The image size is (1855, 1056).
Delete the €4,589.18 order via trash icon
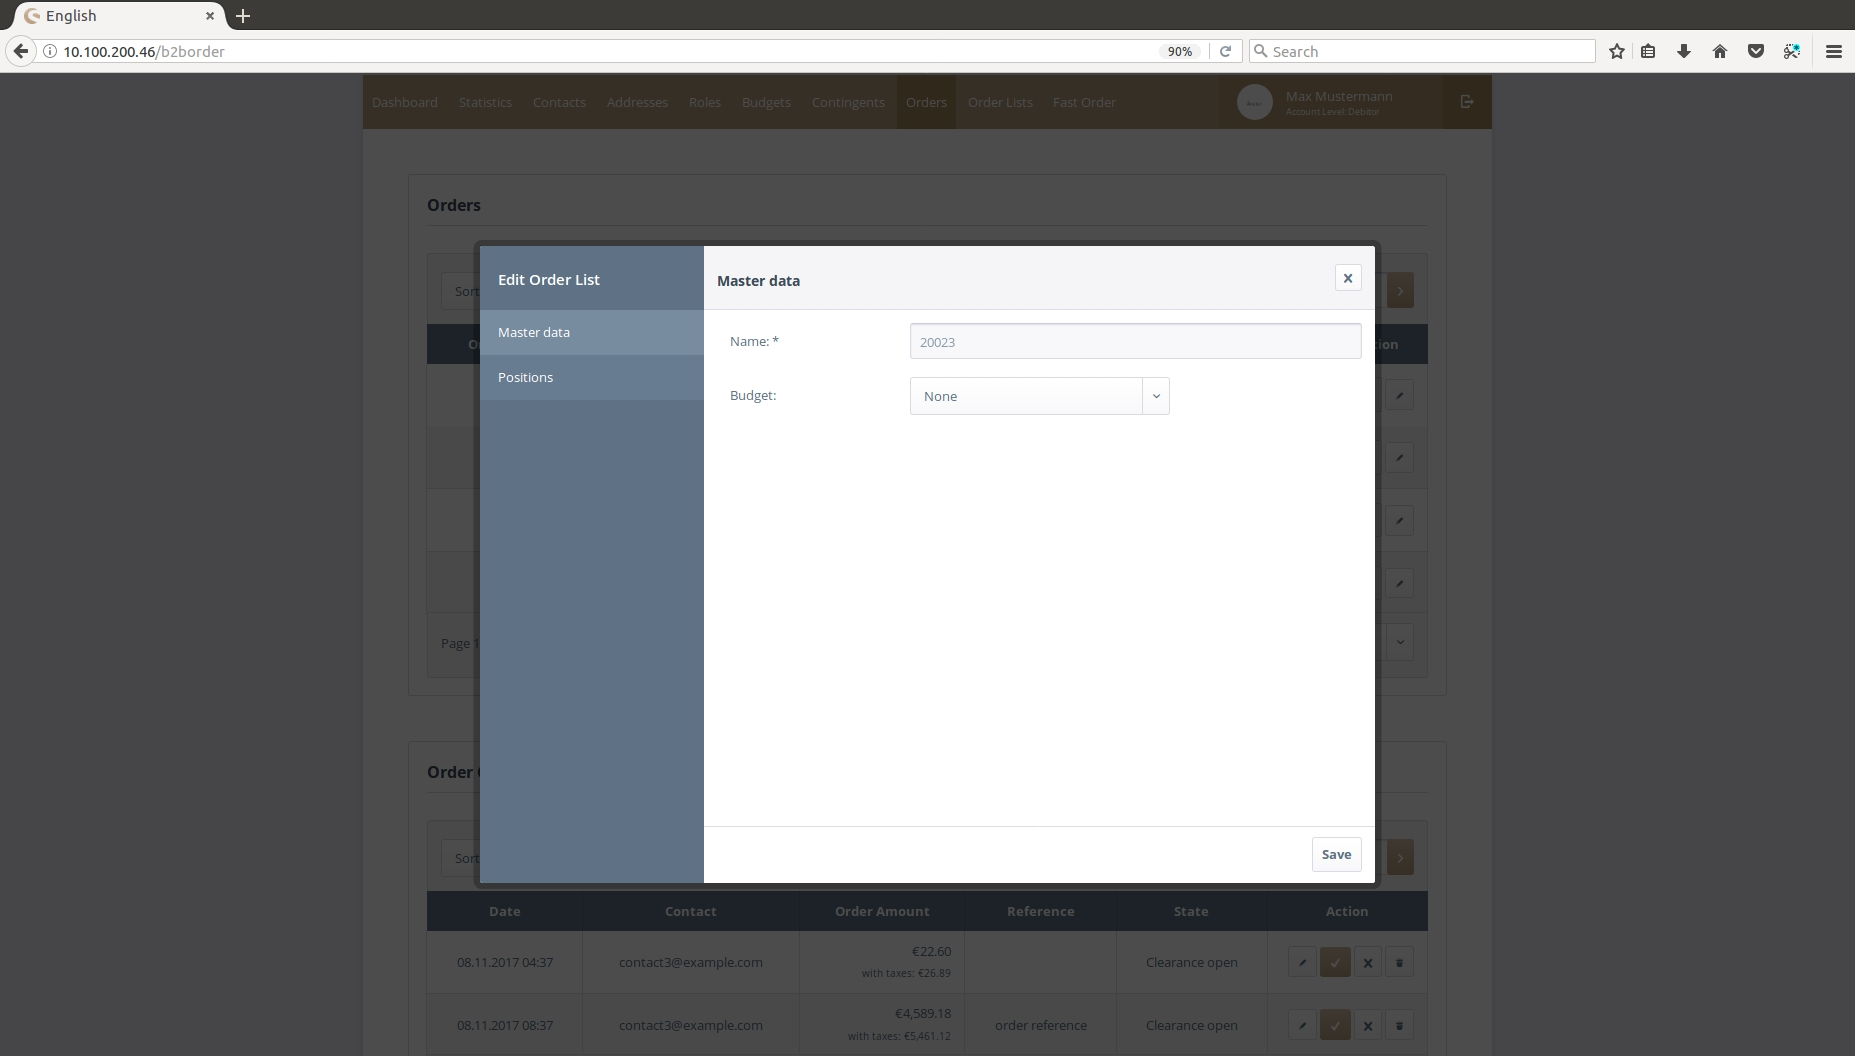point(1400,1025)
